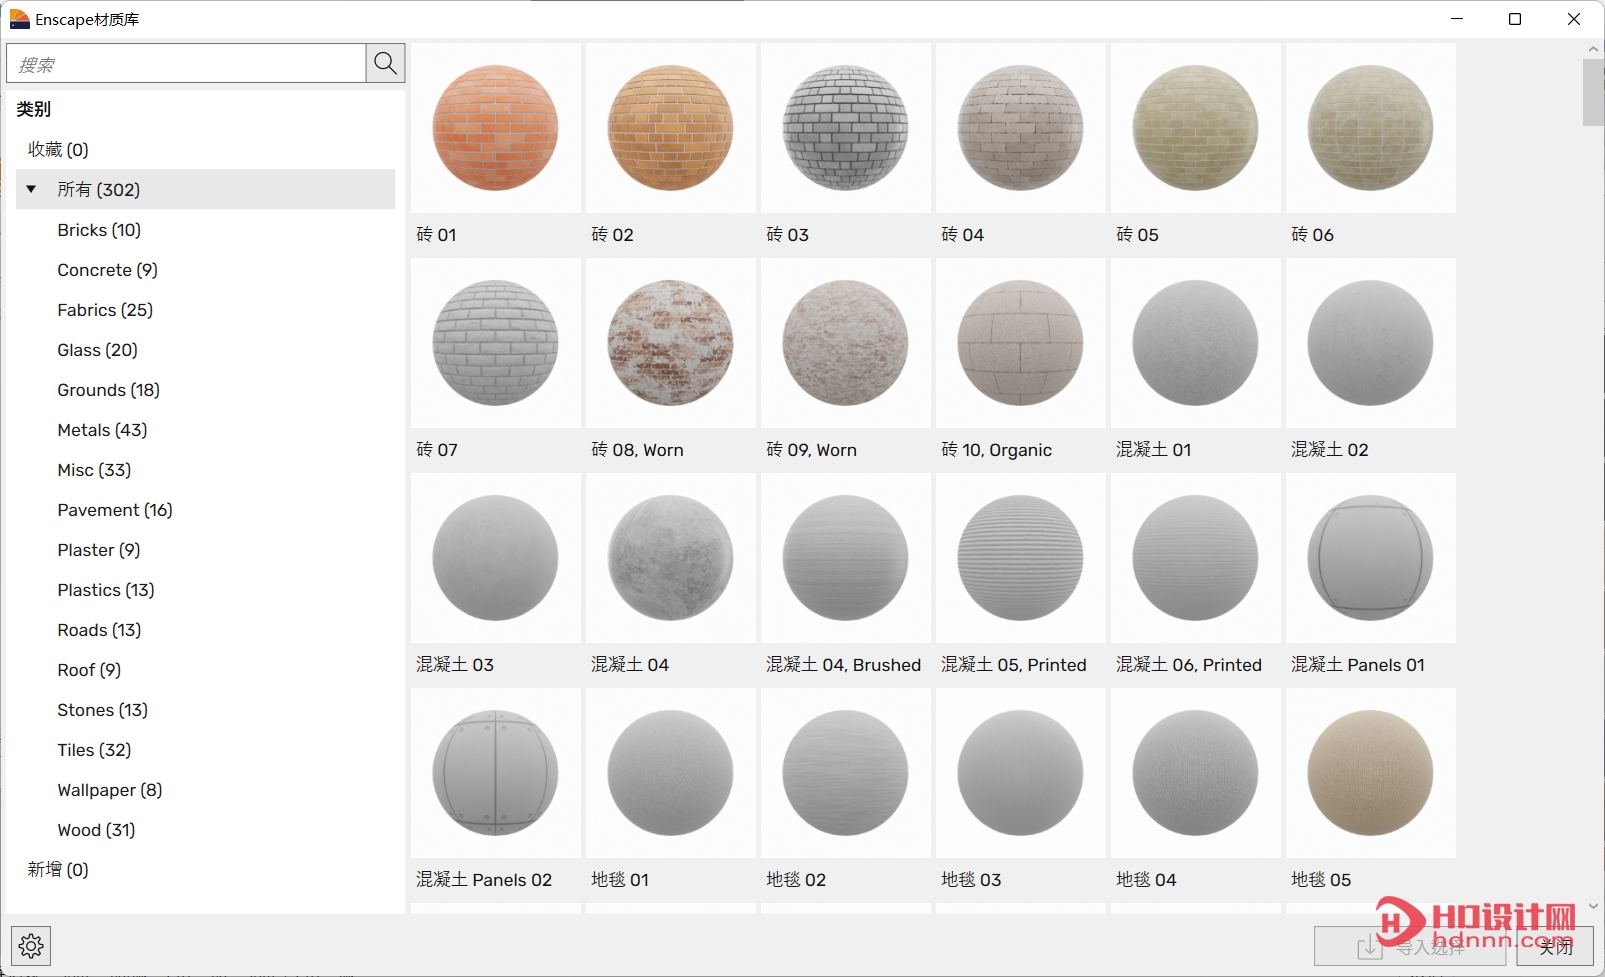The image size is (1605, 977).
Task: Click the scrollbar down arrow
Action: 1593,905
